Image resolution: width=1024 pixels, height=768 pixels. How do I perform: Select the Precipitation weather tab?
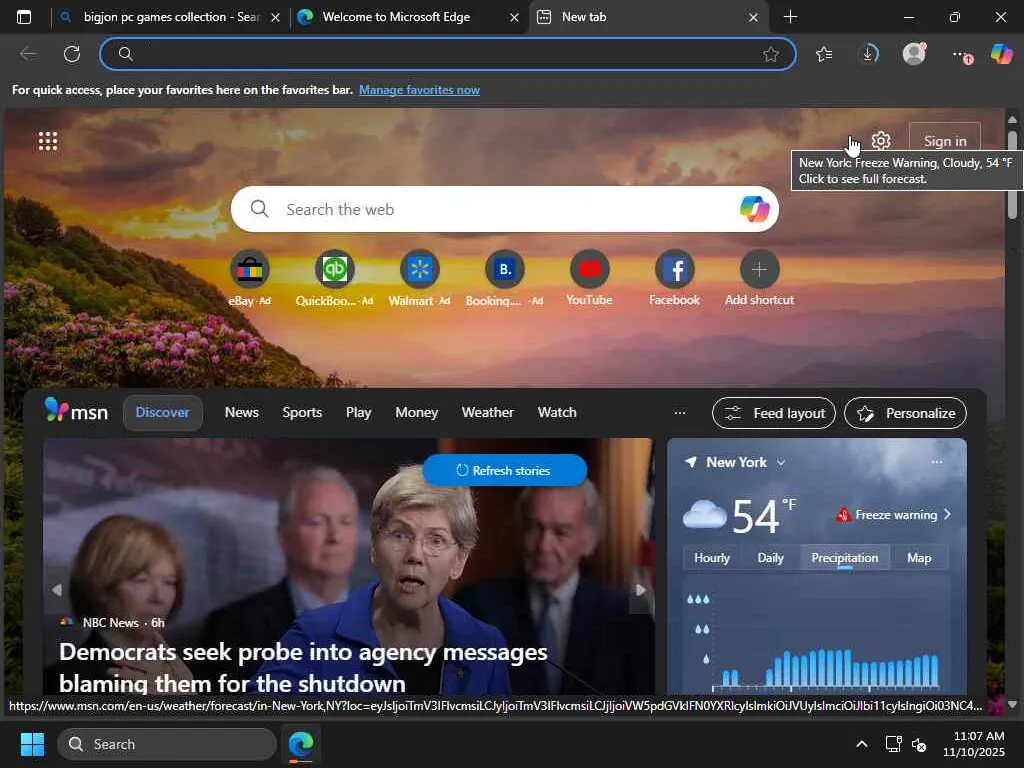[844, 558]
